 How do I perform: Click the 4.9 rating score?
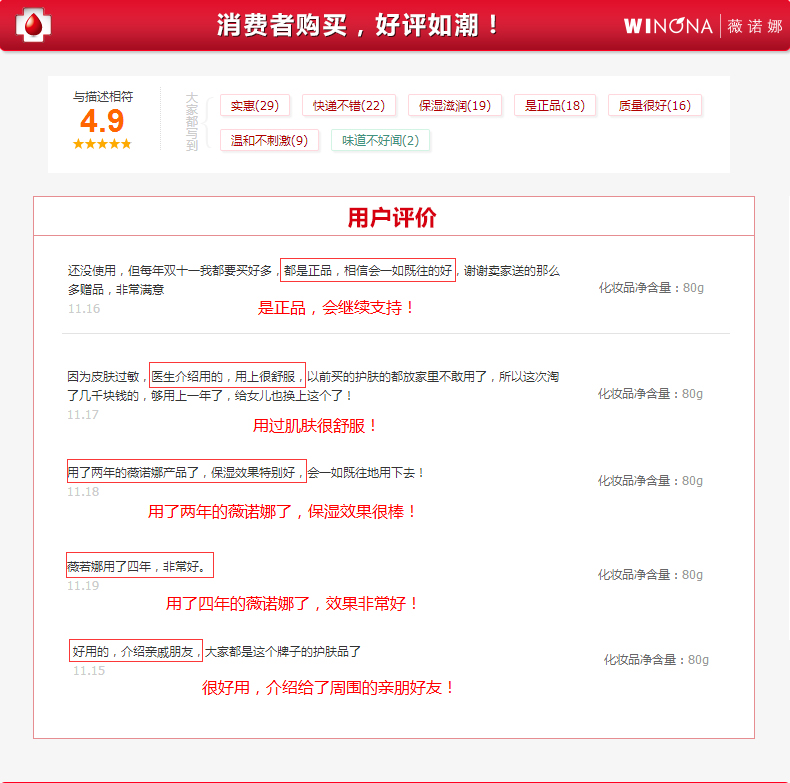coord(102,120)
